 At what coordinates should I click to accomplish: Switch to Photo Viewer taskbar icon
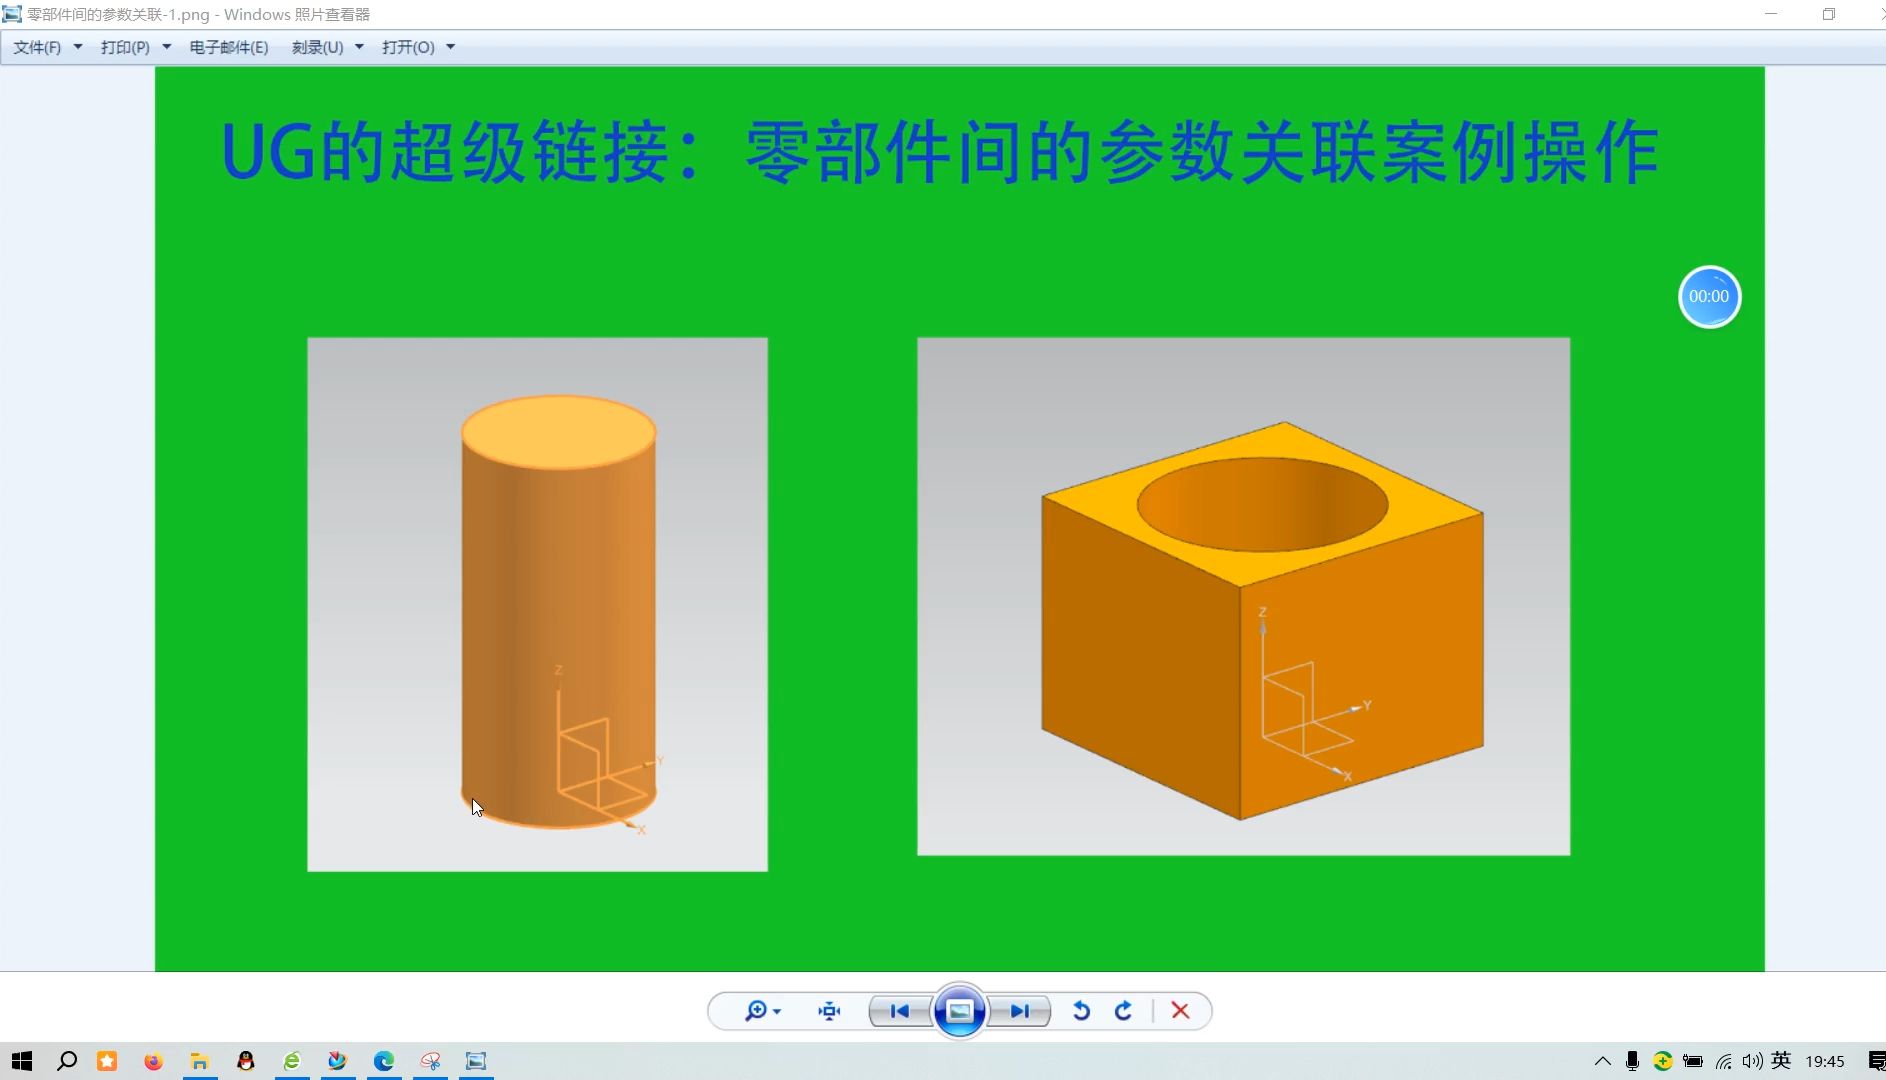click(x=476, y=1061)
